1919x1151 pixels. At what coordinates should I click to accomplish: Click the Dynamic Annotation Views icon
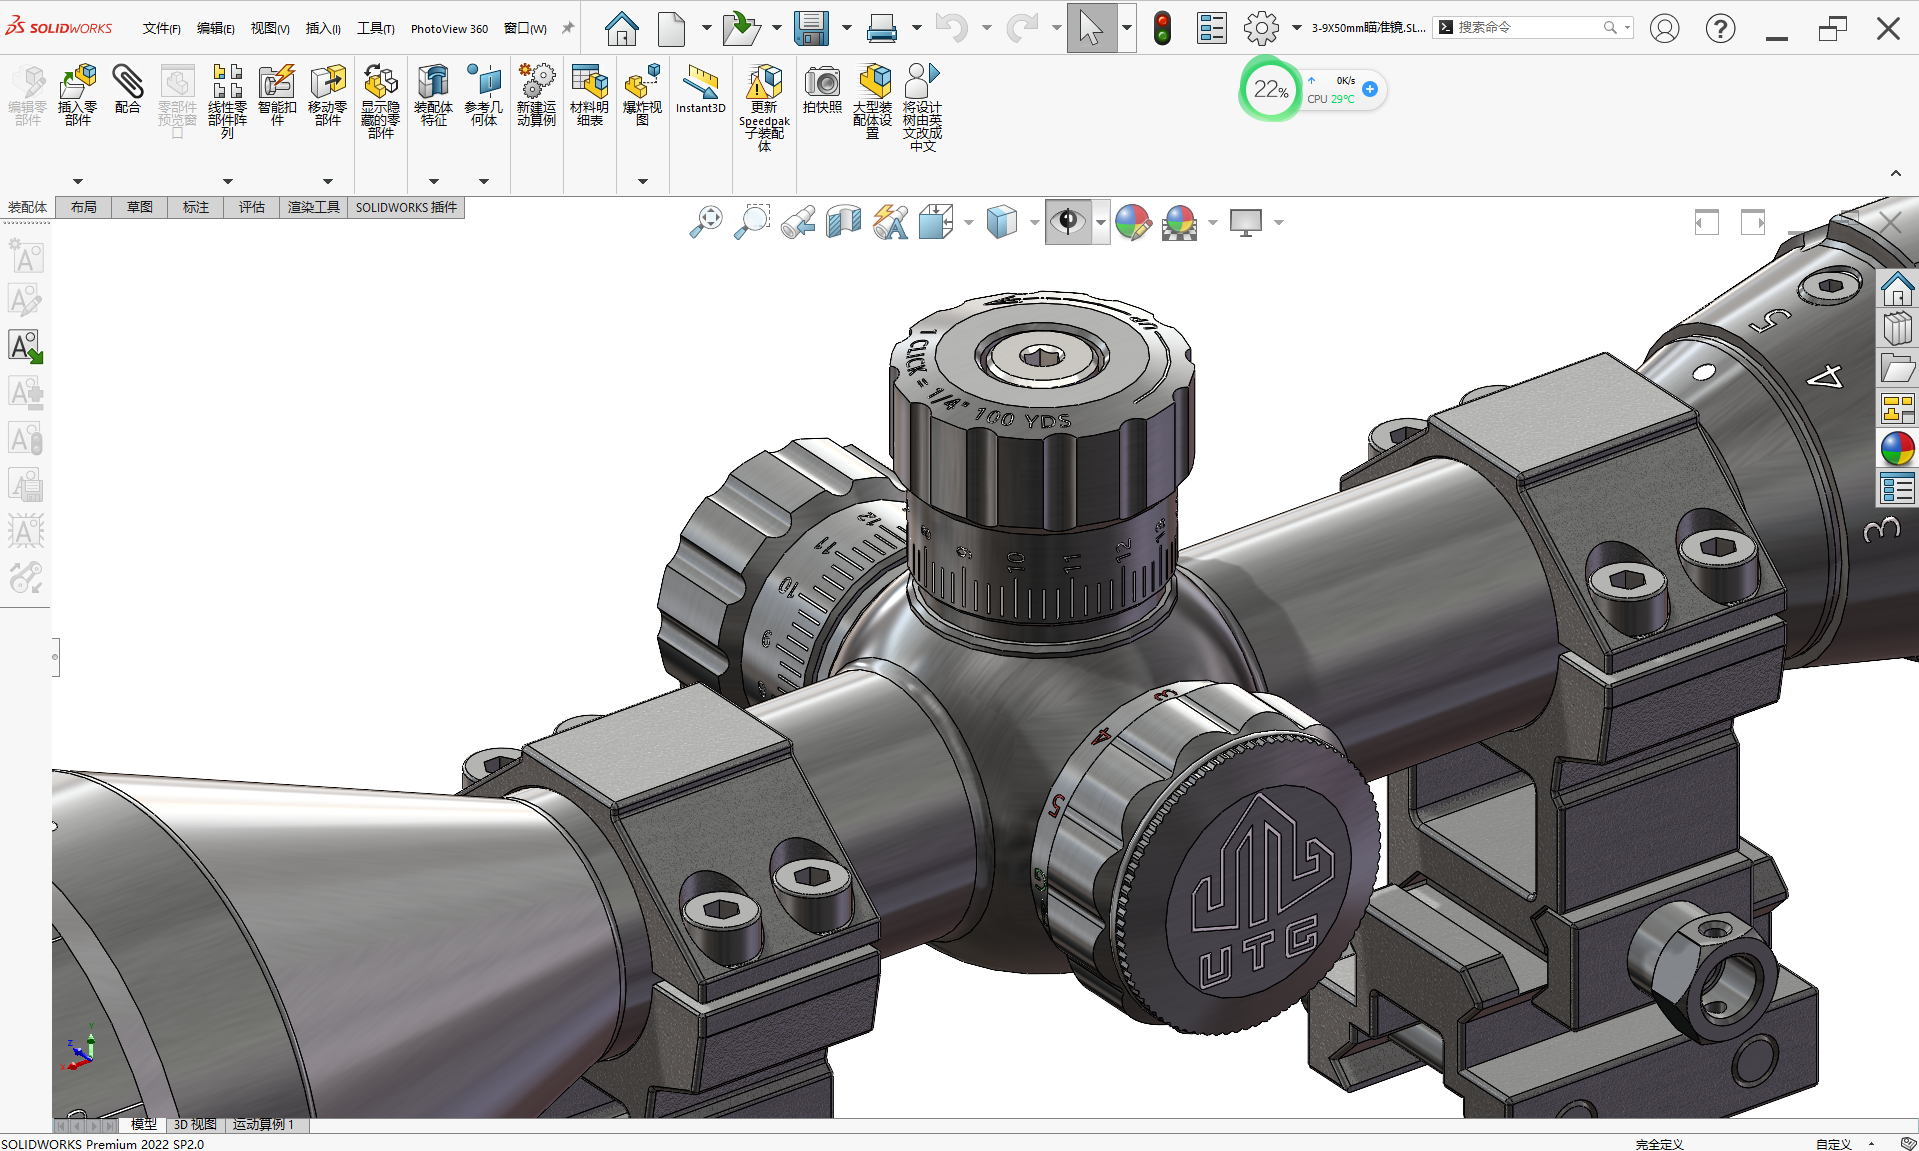click(x=890, y=222)
